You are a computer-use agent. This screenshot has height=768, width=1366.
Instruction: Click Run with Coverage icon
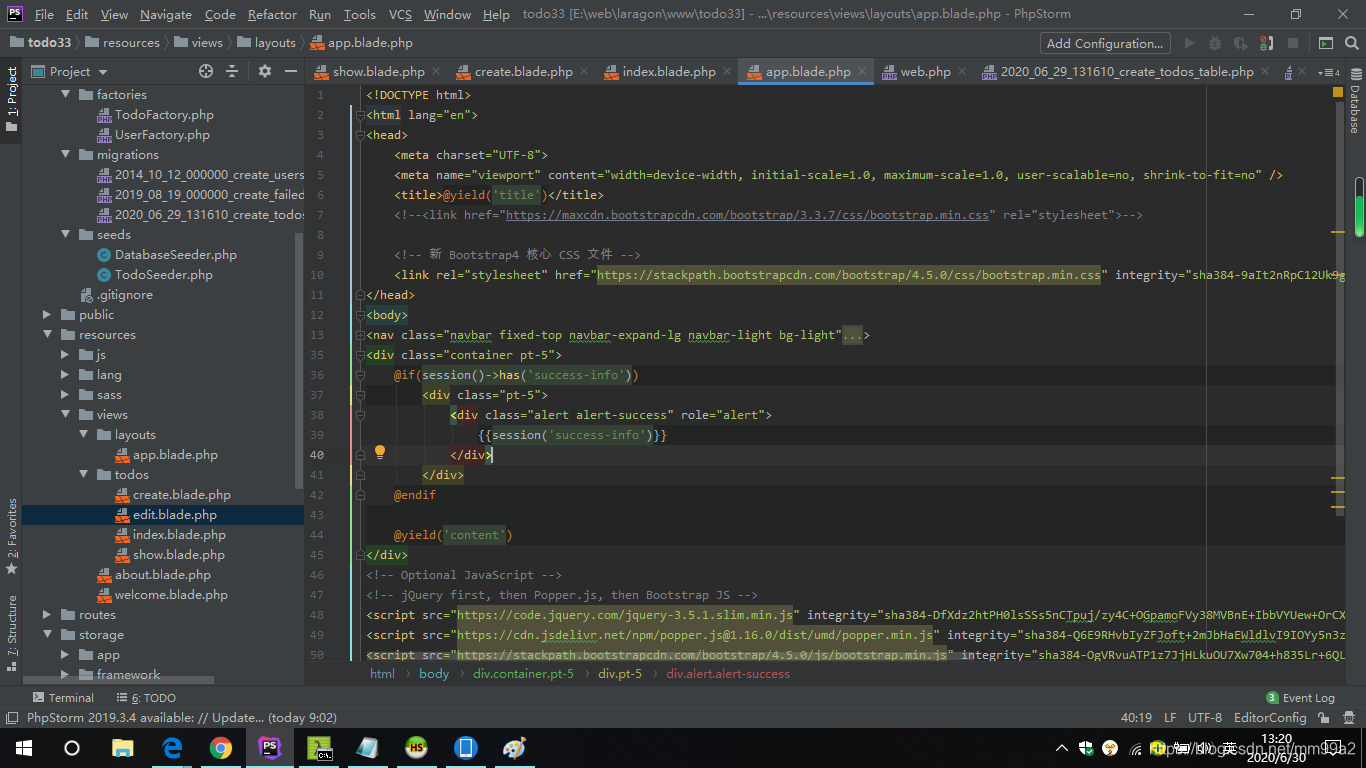point(1241,43)
